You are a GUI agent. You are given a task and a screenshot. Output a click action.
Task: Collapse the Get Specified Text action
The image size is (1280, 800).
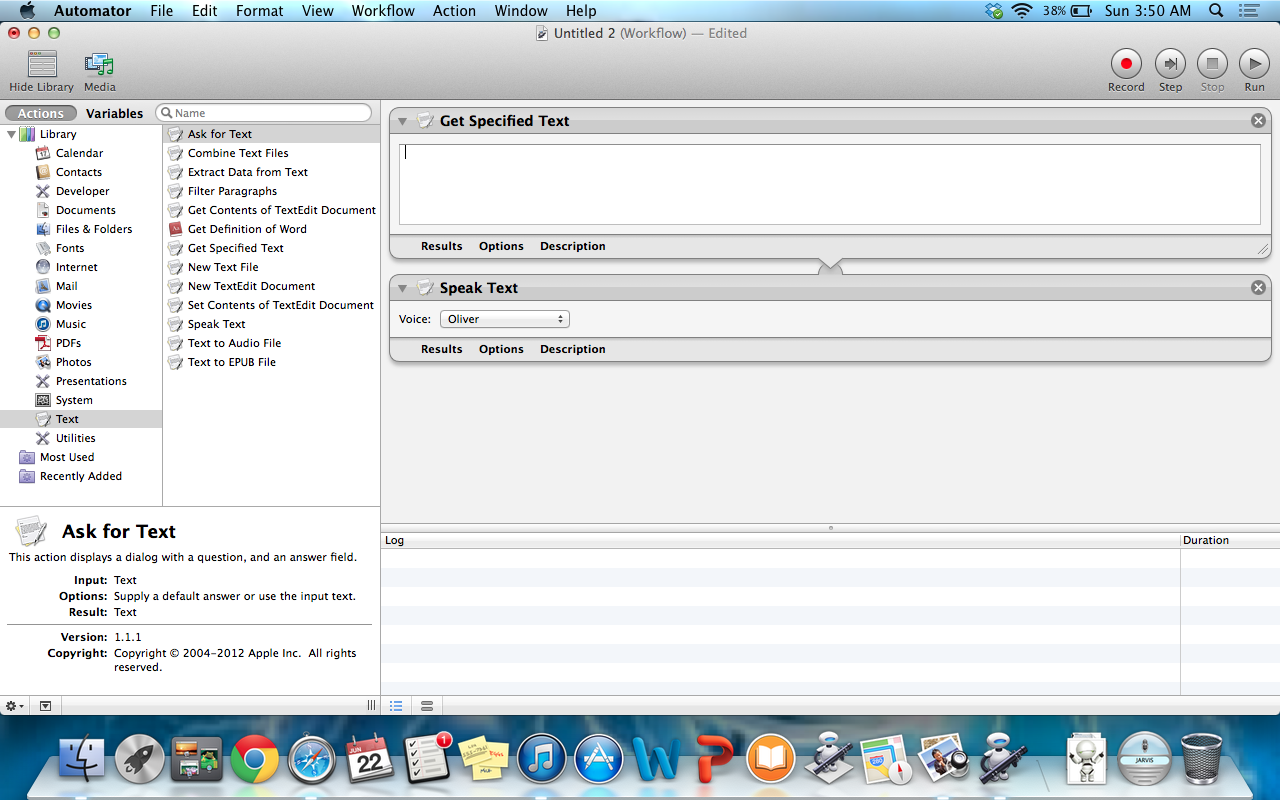click(402, 121)
